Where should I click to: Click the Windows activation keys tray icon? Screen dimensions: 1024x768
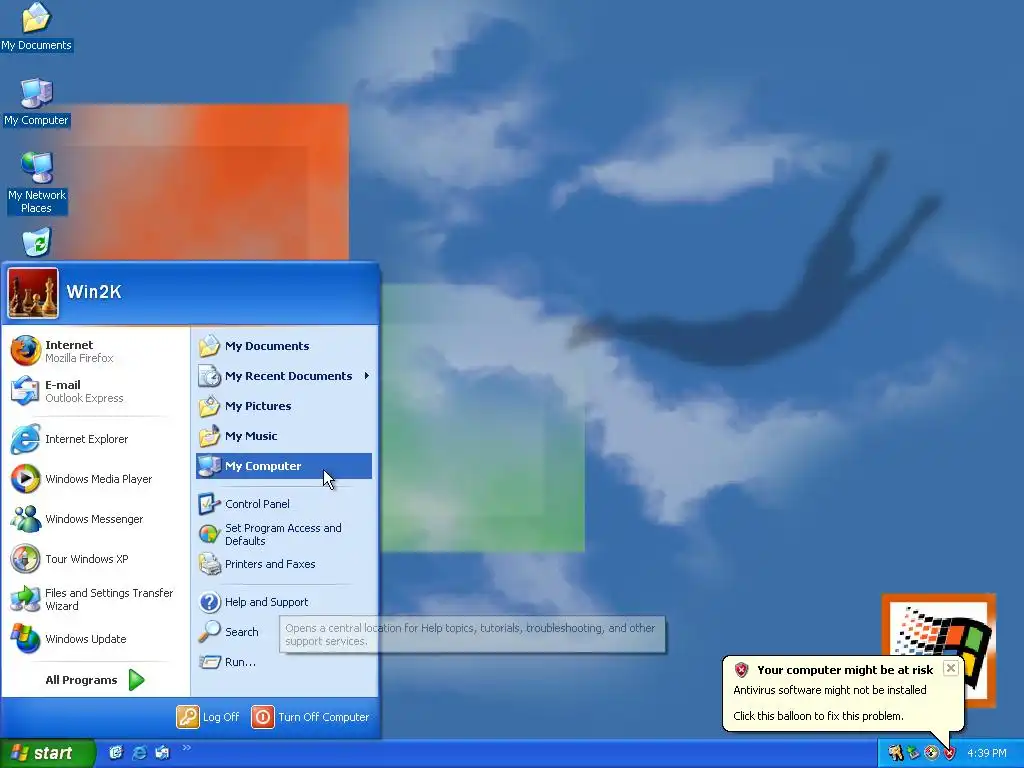pyautogui.click(x=895, y=754)
